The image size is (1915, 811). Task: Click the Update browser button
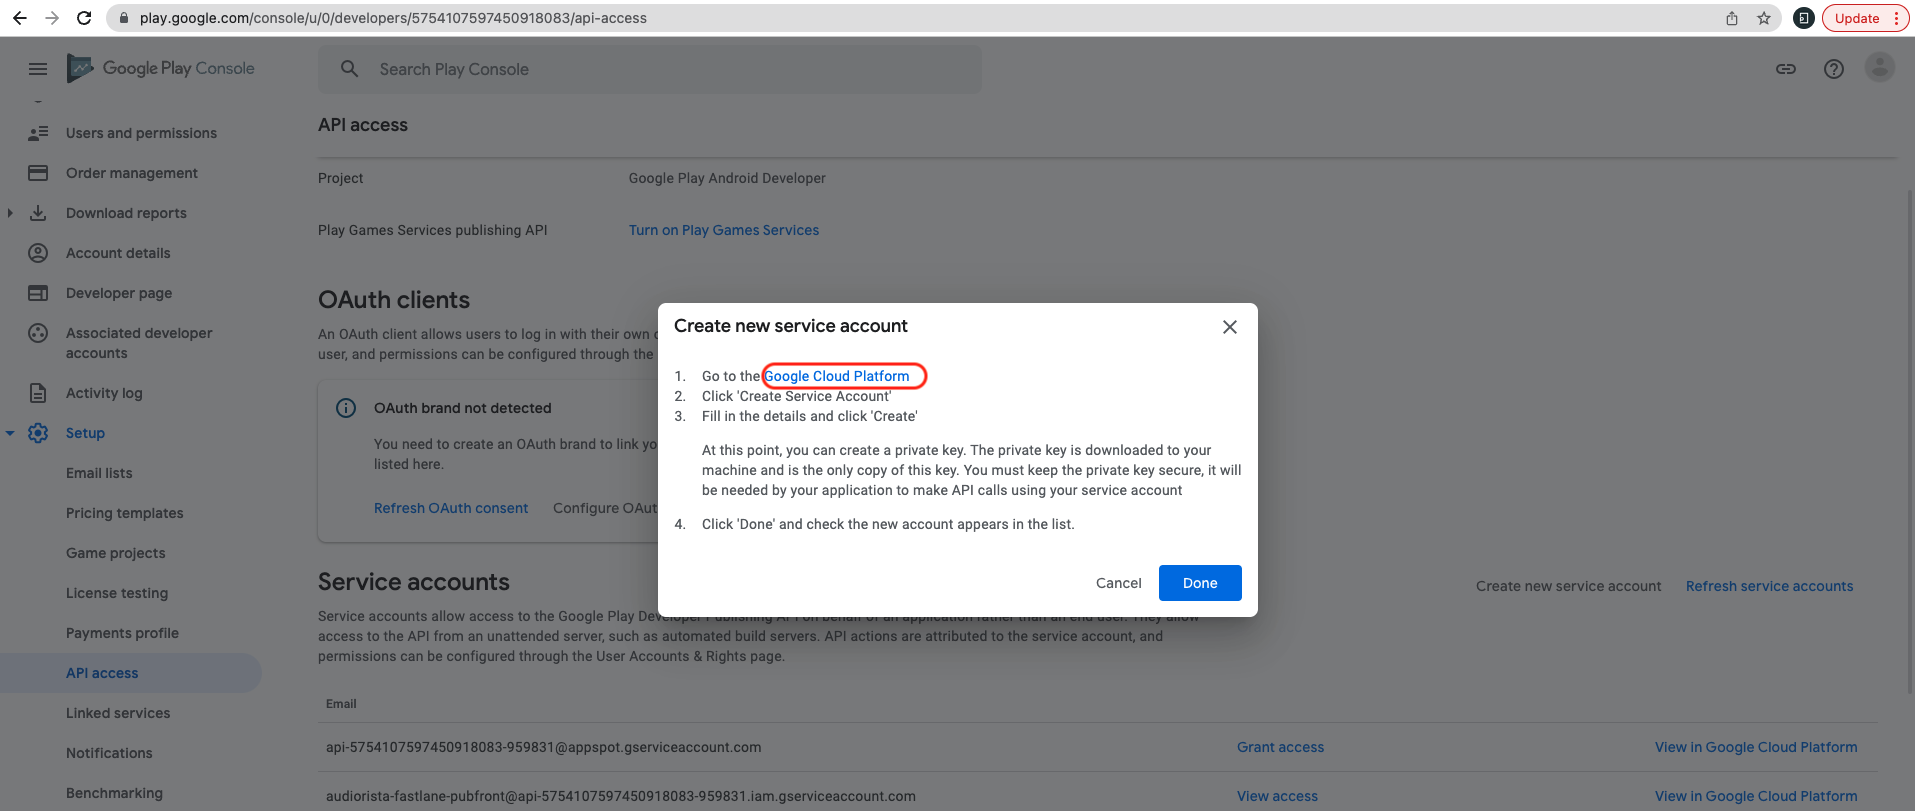coord(1866,18)
